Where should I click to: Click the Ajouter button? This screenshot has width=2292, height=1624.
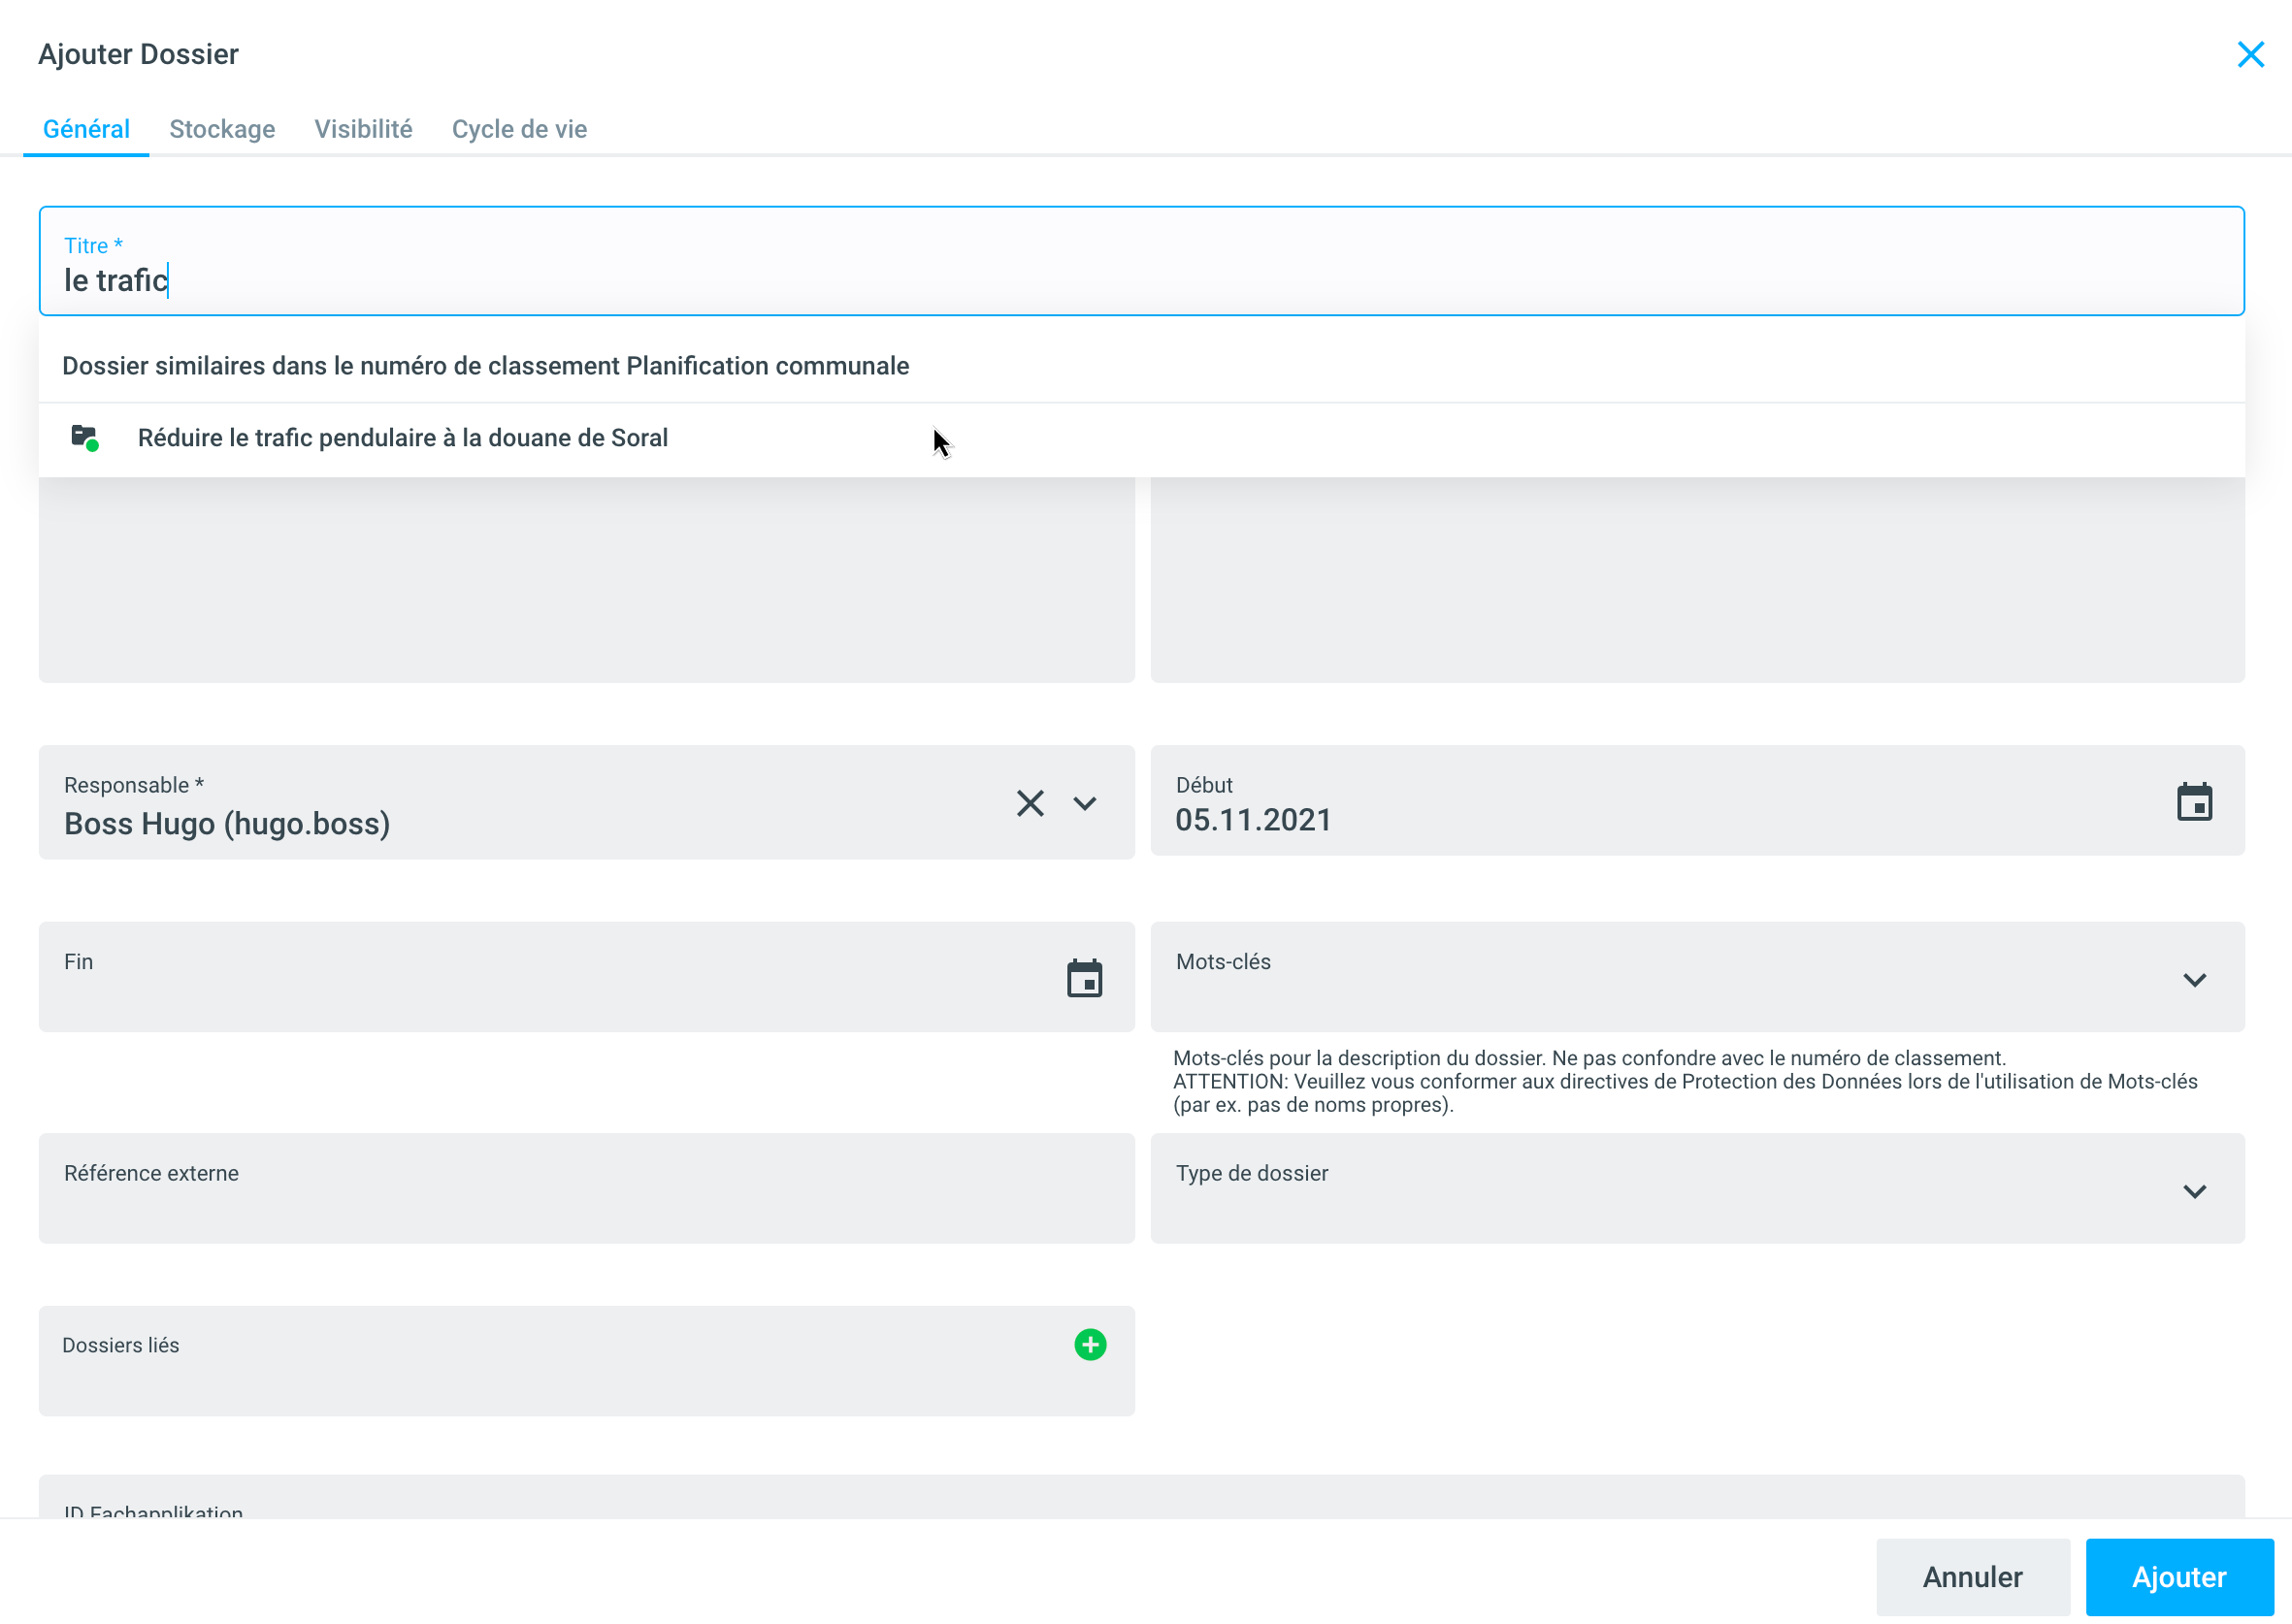2178,1576
